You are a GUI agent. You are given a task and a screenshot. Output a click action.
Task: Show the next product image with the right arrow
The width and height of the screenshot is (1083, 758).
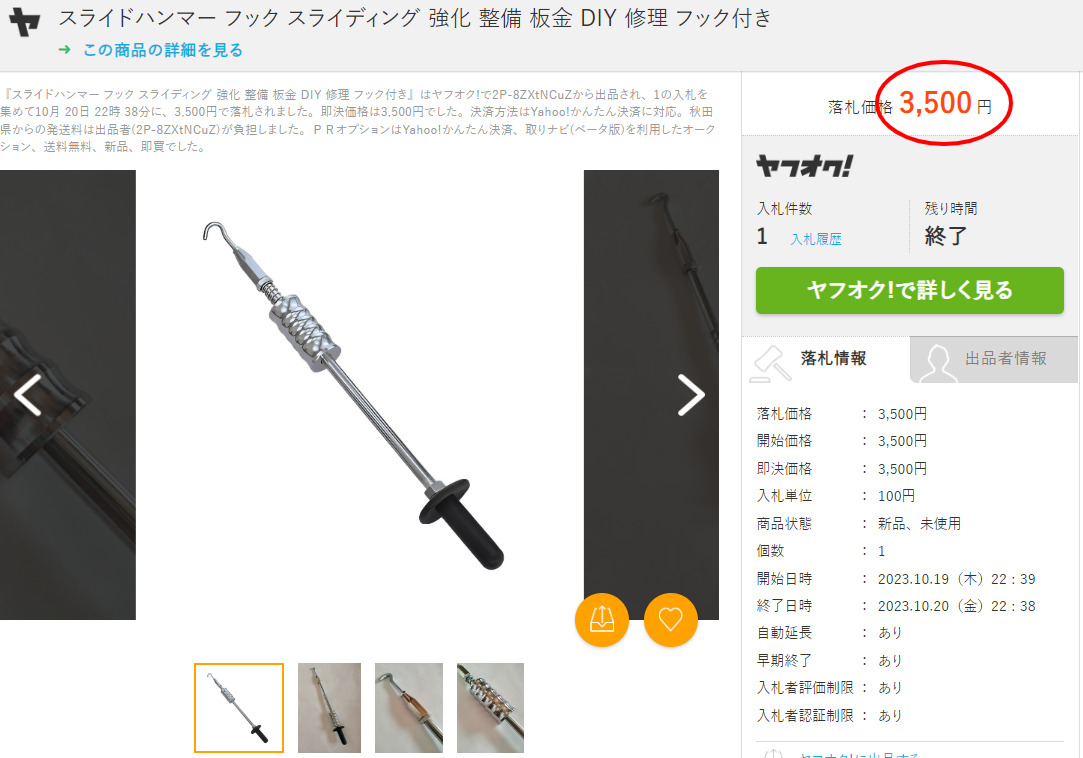click(691, 395)
